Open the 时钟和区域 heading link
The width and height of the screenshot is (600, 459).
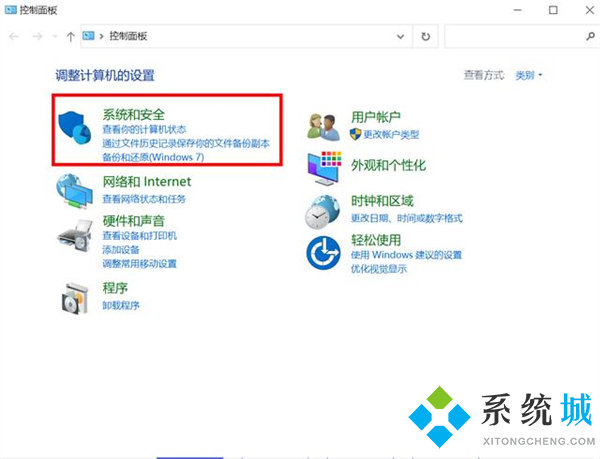coord(382,201)
